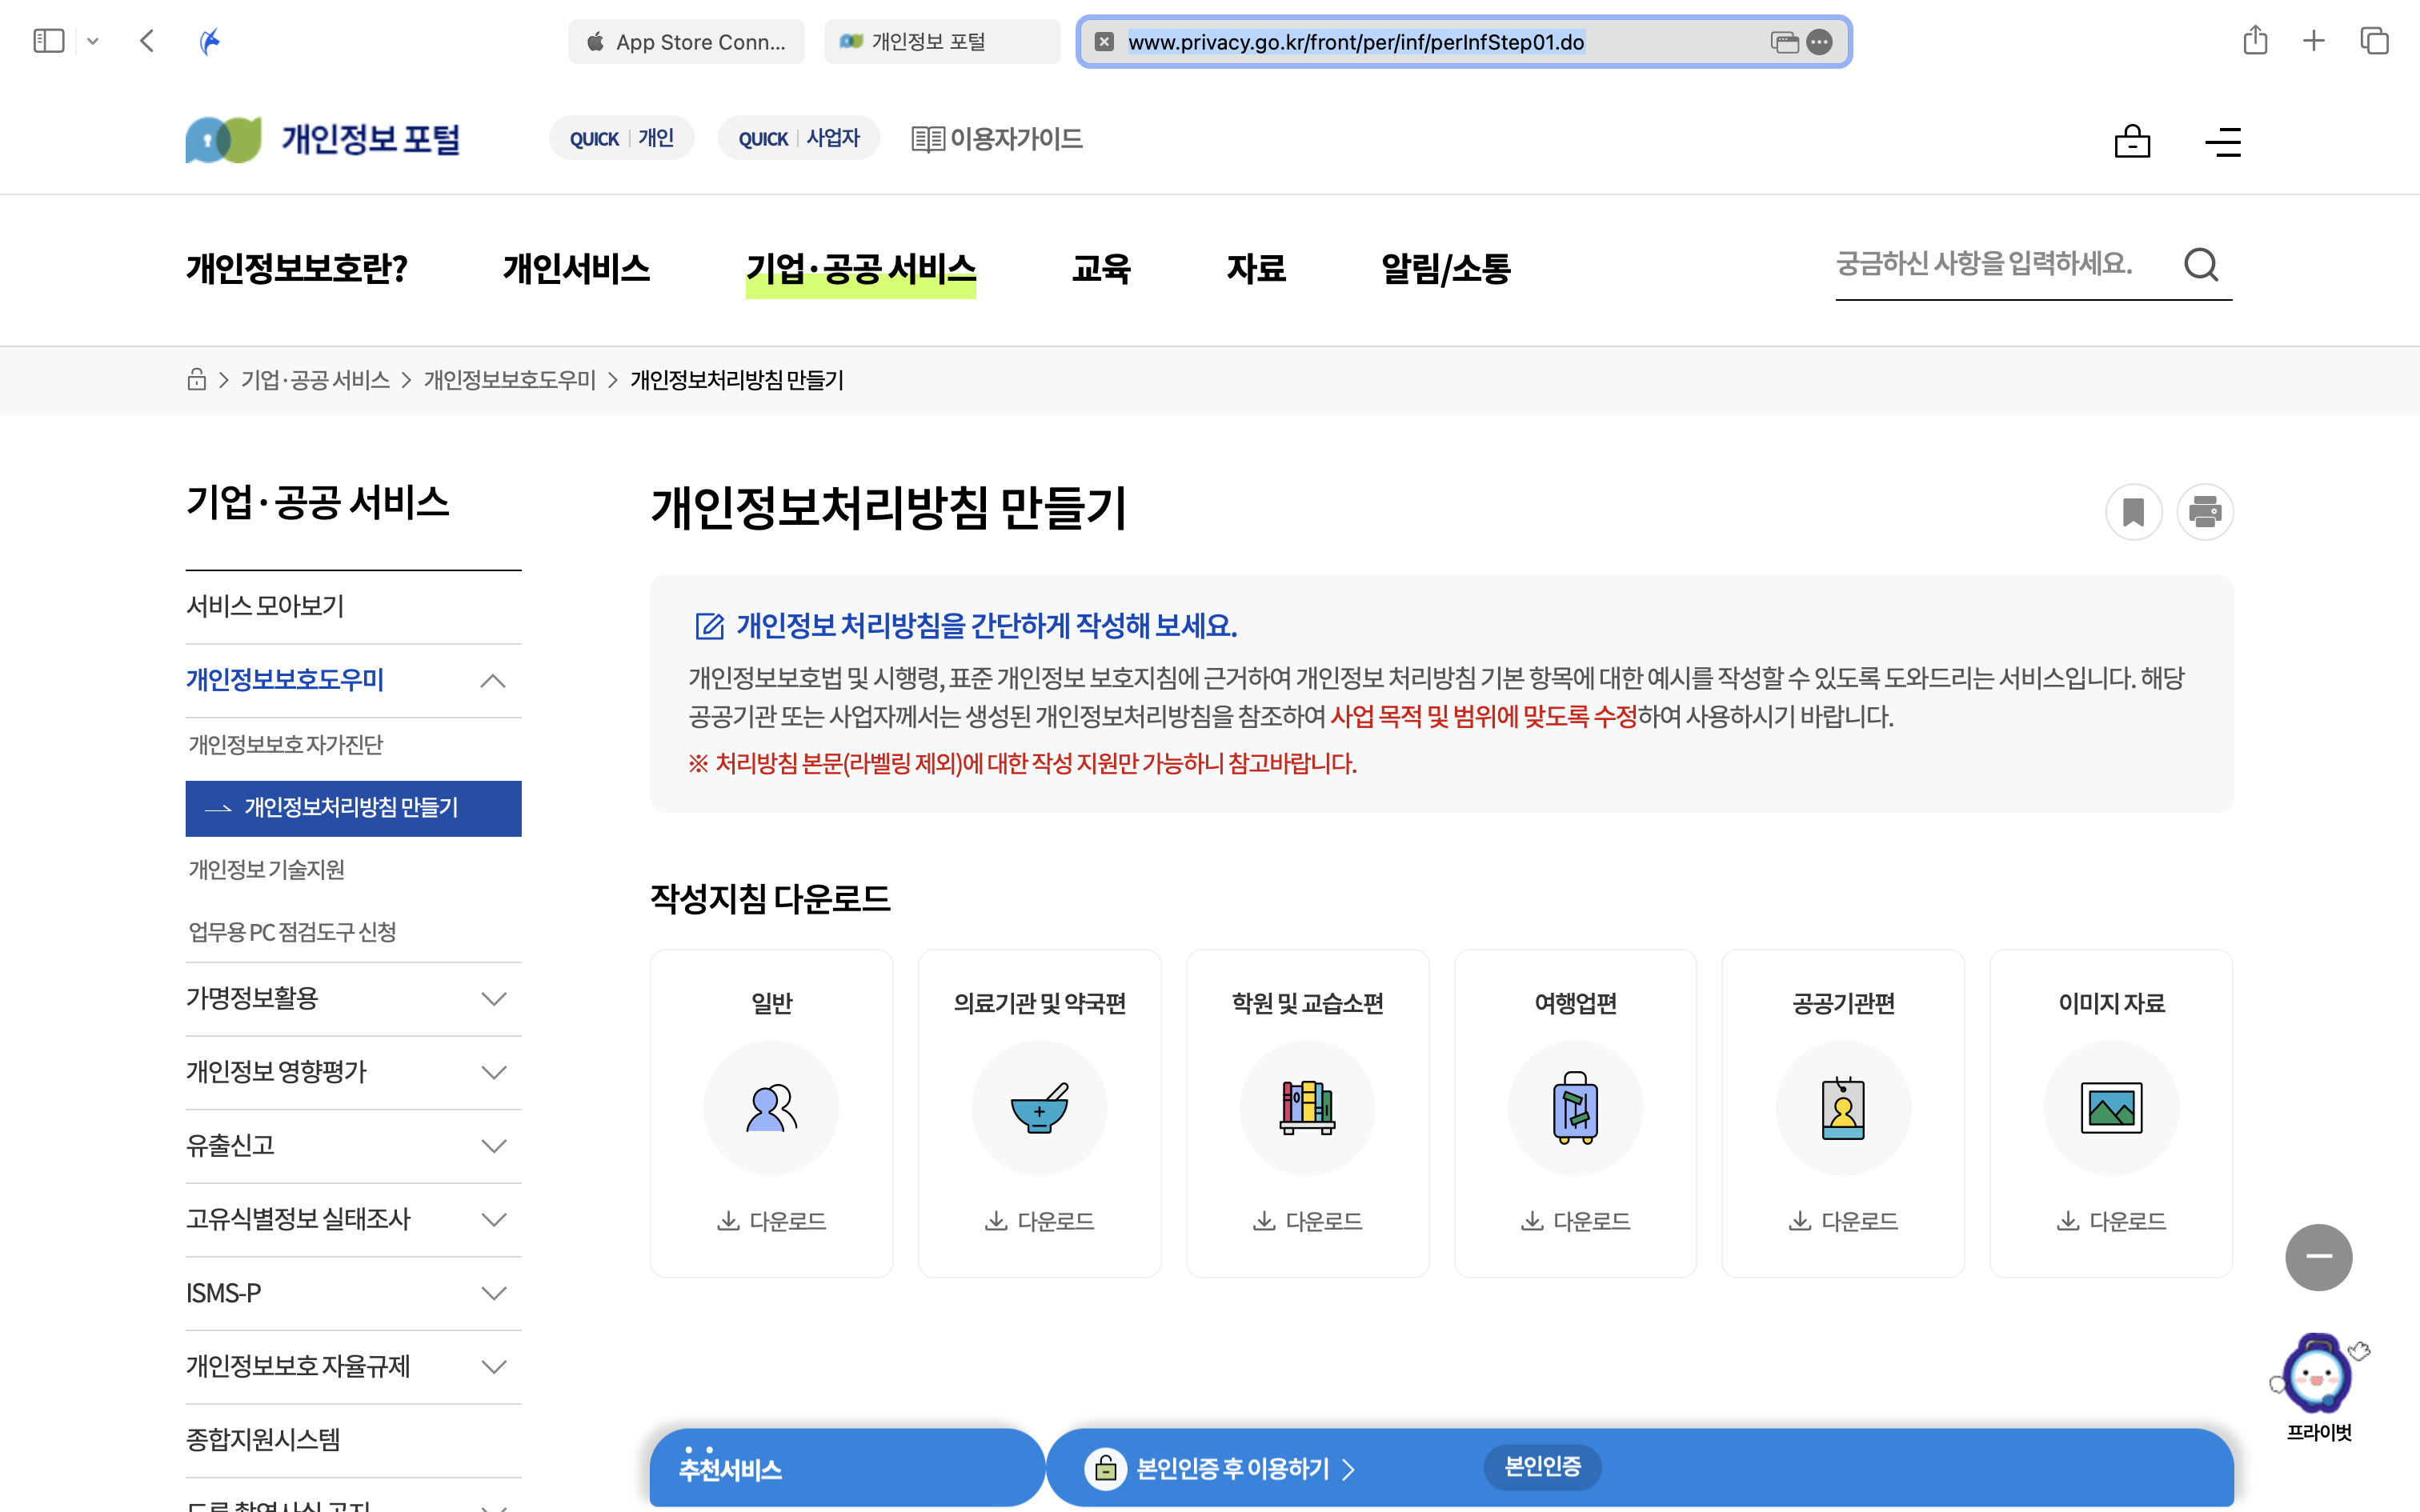Viewport: 2420px width, 1512px height.
Task: Click the 일반 people icon
Action: point(771,1108)
